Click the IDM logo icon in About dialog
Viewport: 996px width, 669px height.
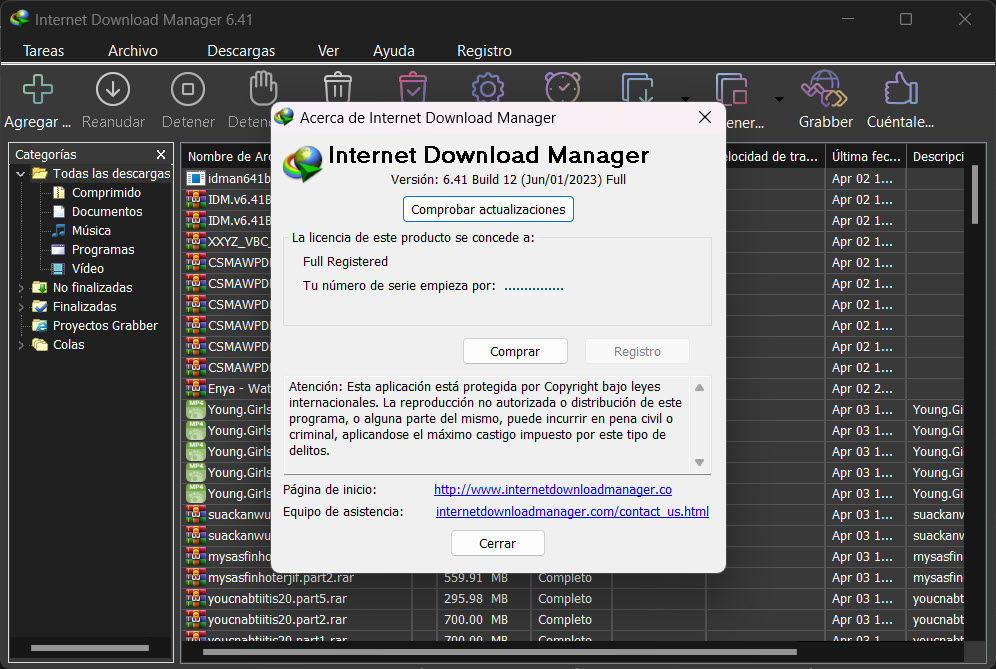(x=302, y=163)
